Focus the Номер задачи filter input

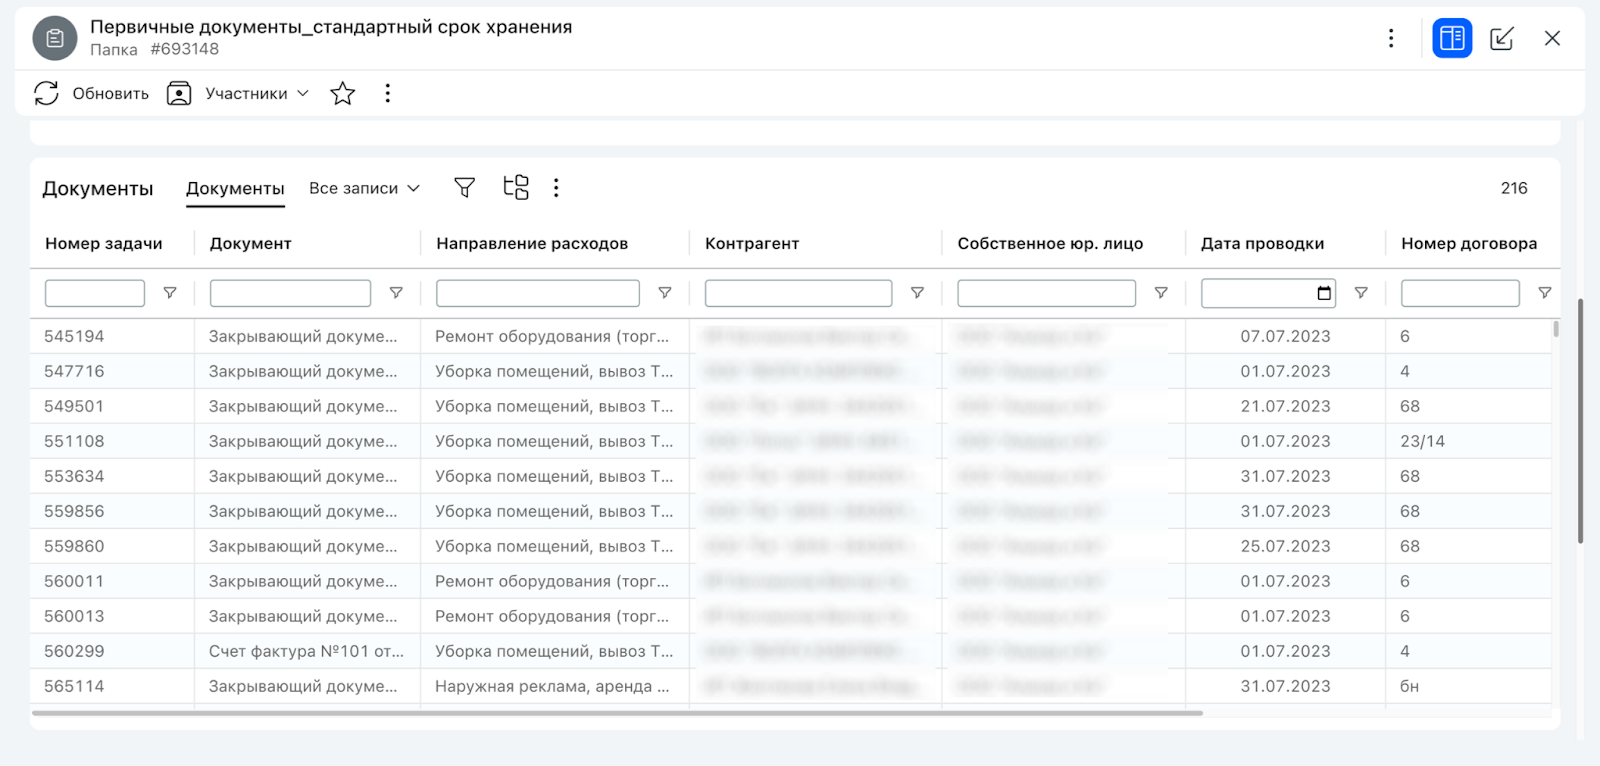[95, 293]
